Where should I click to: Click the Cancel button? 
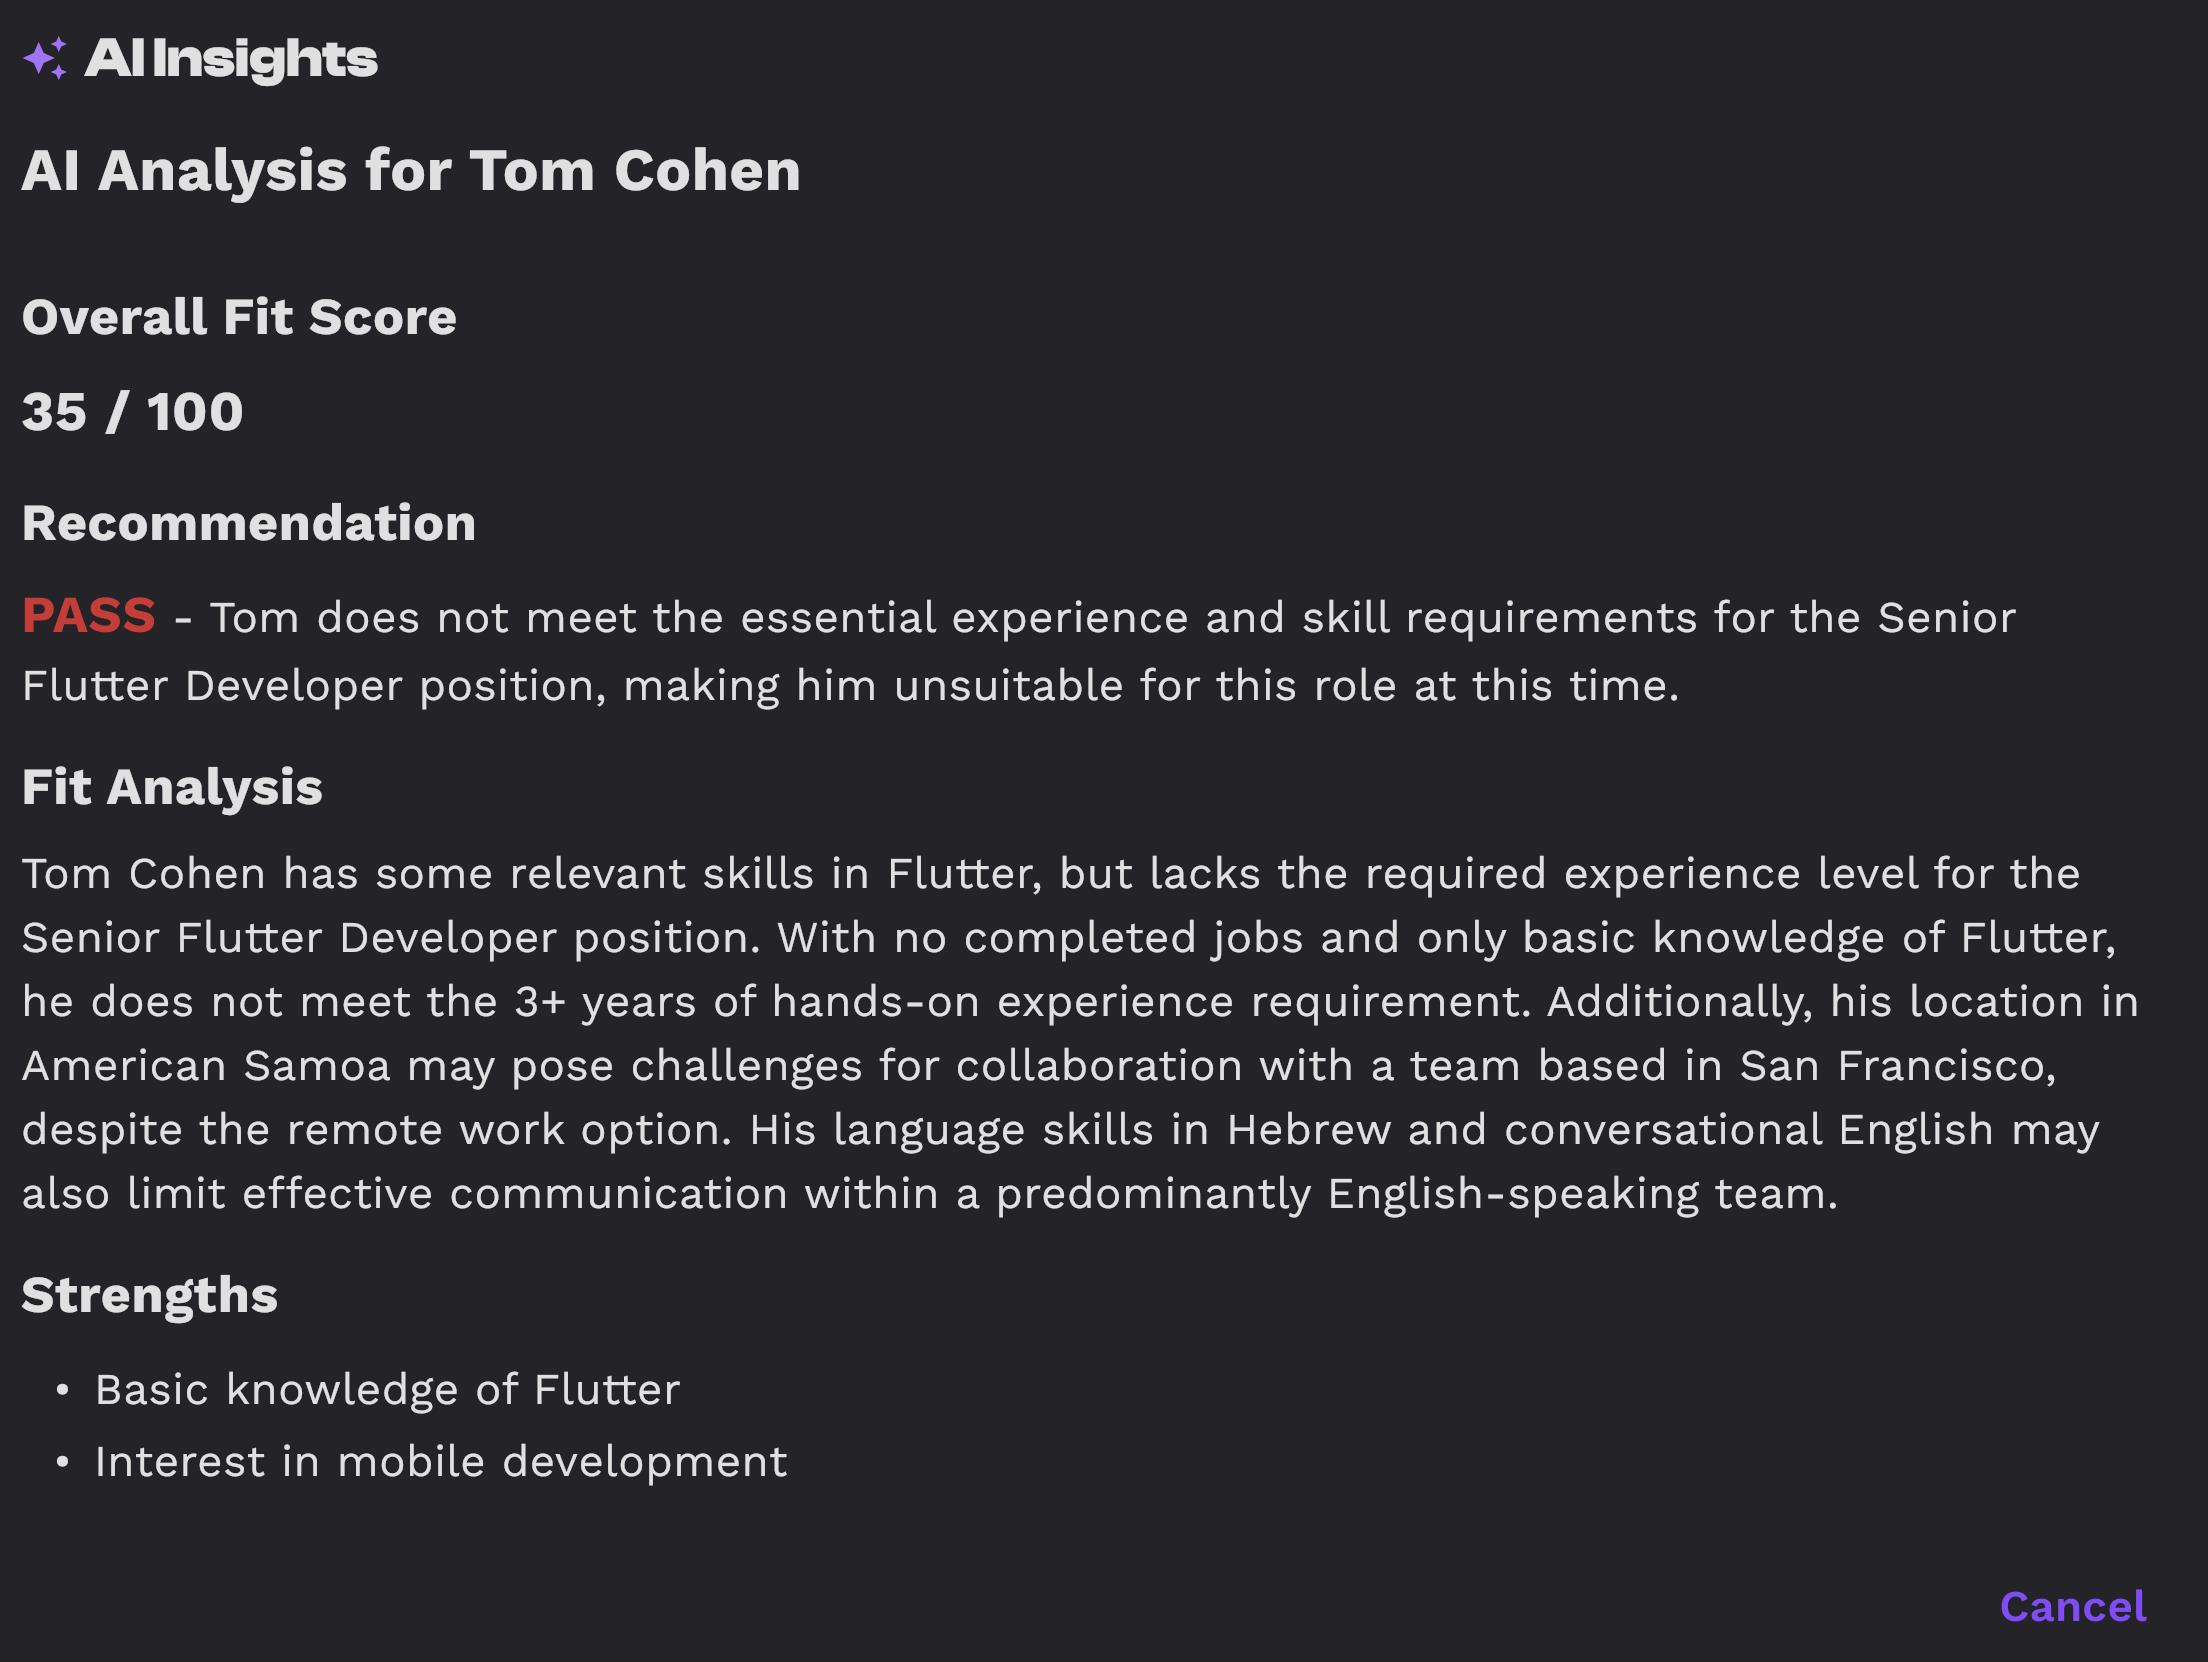click(x=2072, y=1607)
